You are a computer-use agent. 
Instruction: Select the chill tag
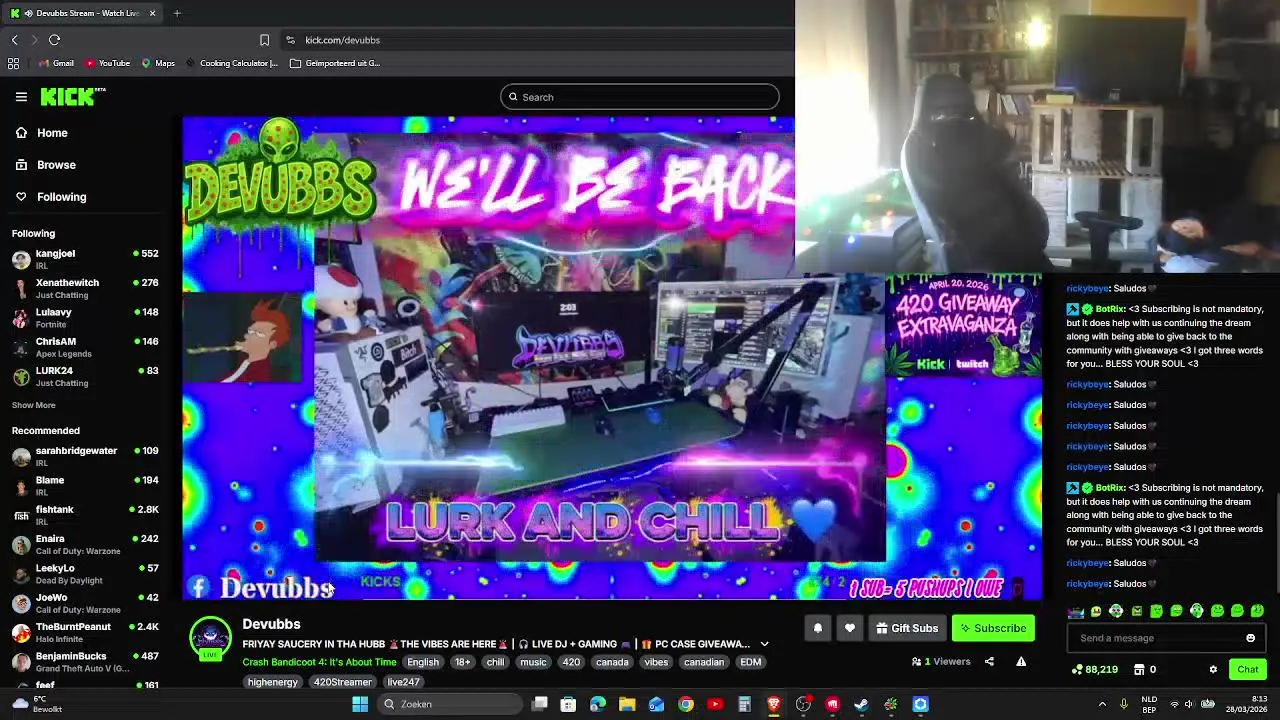pos(495,662)
